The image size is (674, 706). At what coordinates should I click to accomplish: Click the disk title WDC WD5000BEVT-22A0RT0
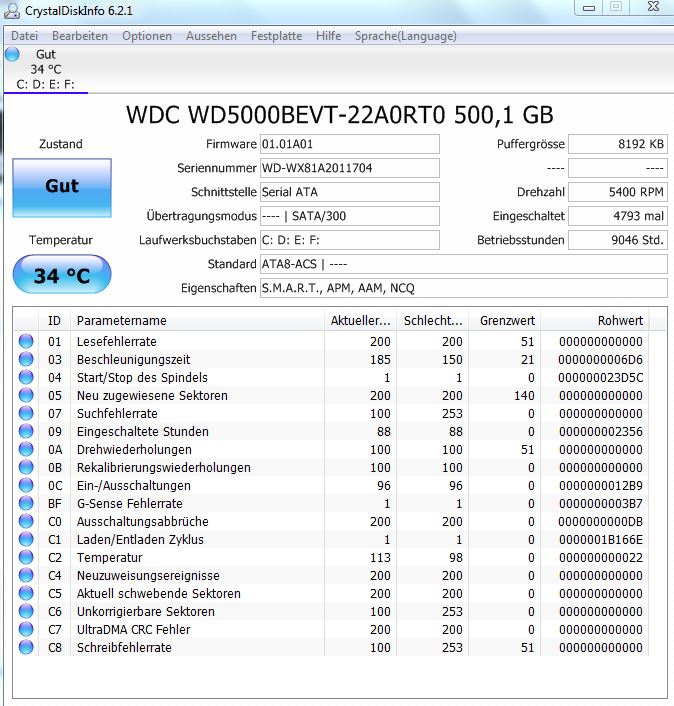click(340, 115)
